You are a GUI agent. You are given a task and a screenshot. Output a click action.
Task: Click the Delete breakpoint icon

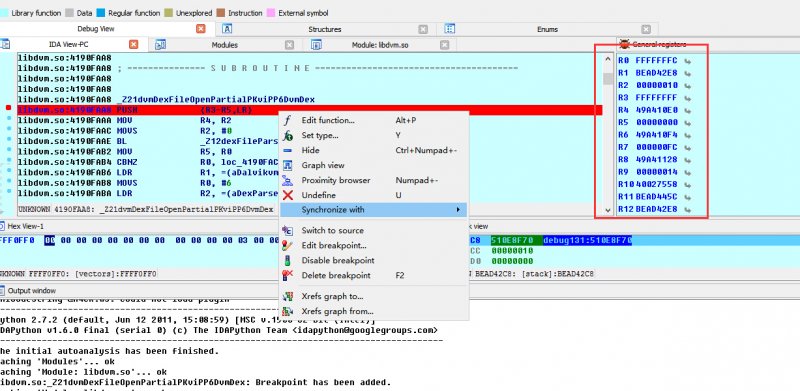(288, 275)
